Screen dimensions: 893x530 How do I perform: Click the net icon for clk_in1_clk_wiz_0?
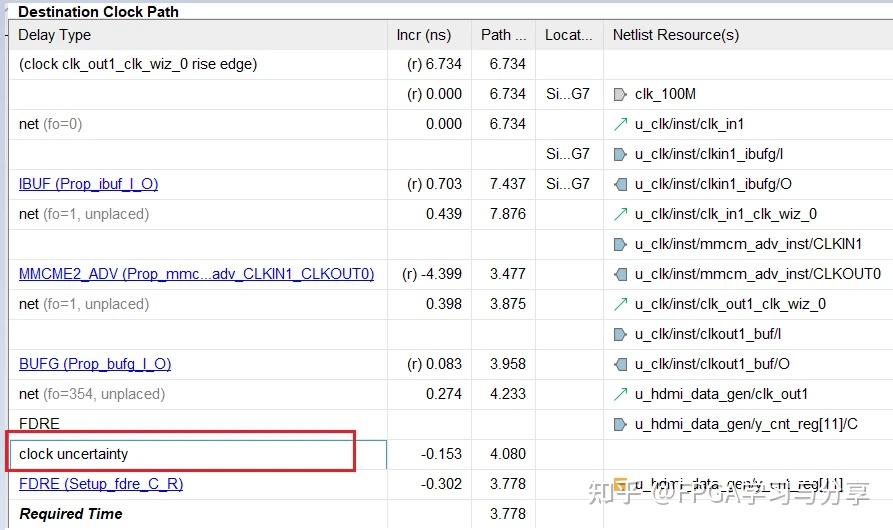pyautogui.click(x=620, y=214)
